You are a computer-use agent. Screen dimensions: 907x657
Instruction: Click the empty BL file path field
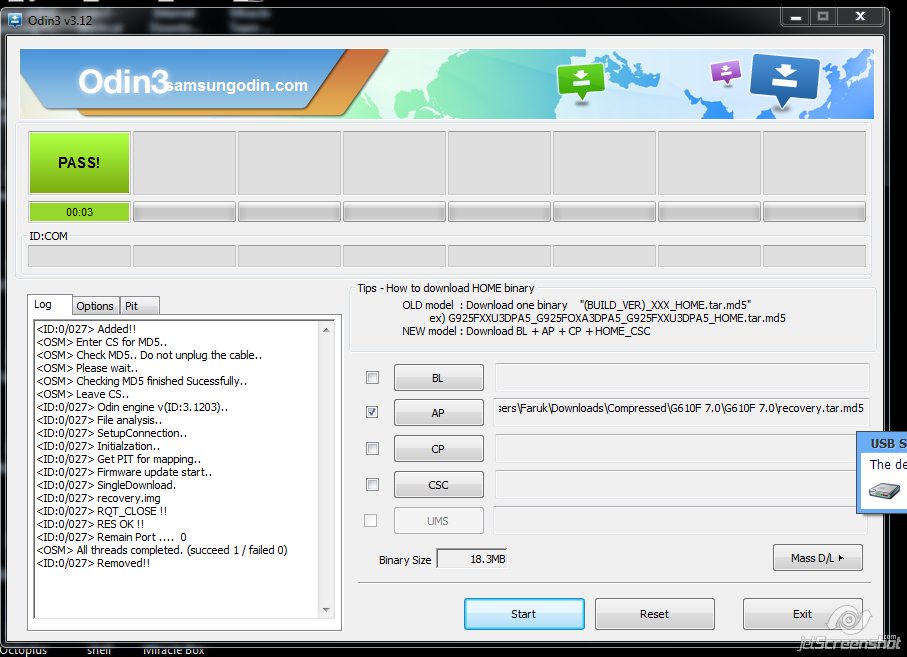[681, 377]
